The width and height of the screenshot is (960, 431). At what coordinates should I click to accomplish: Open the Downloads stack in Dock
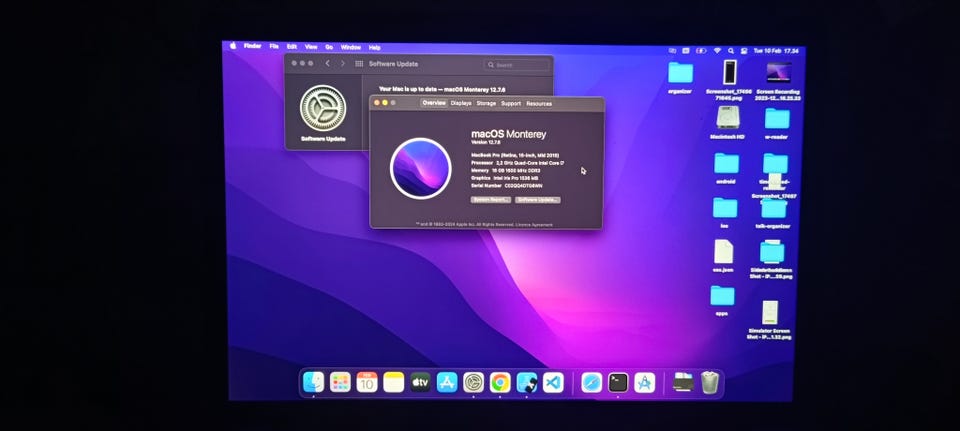coord(683,382)
